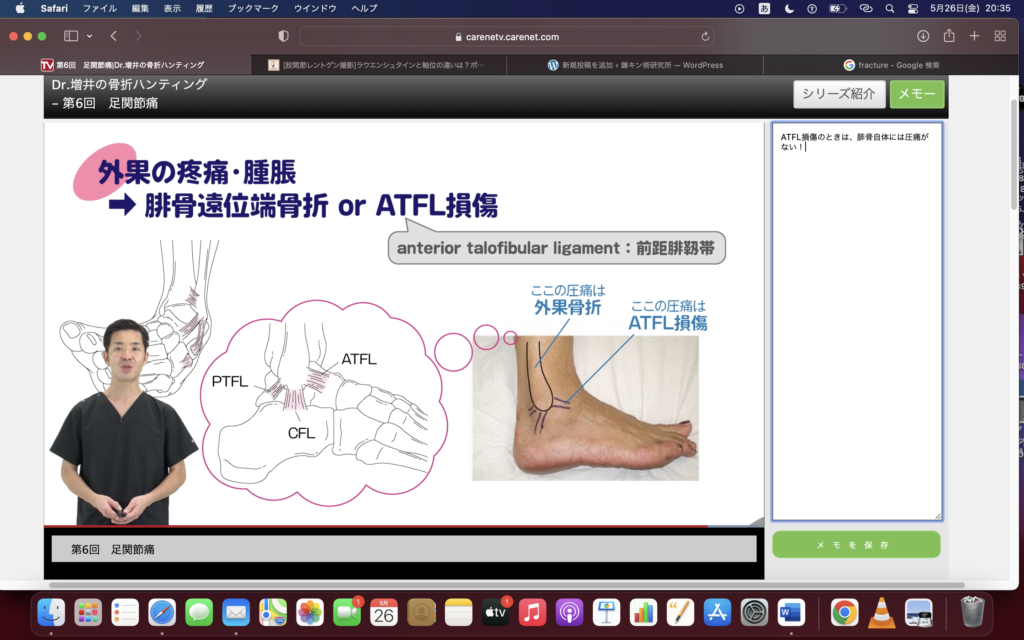This screenshot has height=640, width=1024.
Task: Open the Safari downloads list
Action: [923, 36]
